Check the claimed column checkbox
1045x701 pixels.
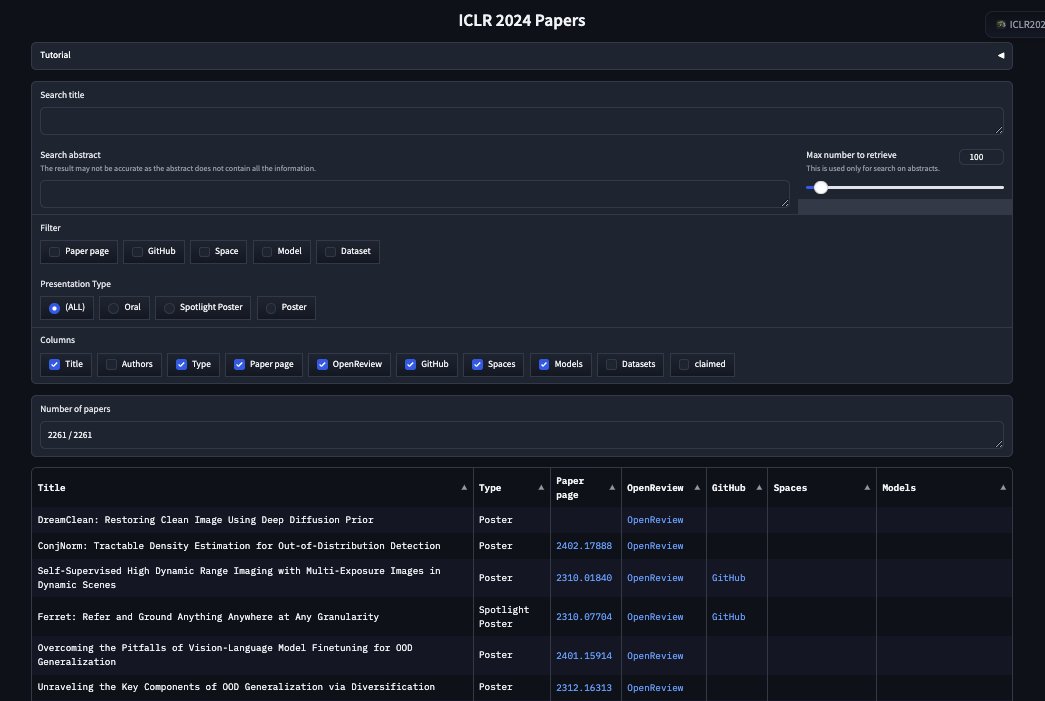[x=684, y=364]
